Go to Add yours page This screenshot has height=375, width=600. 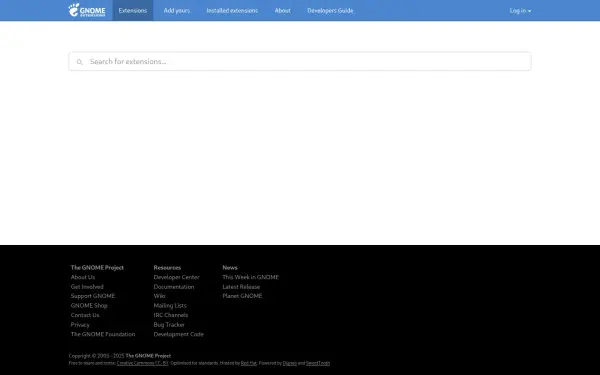[177, 10]
